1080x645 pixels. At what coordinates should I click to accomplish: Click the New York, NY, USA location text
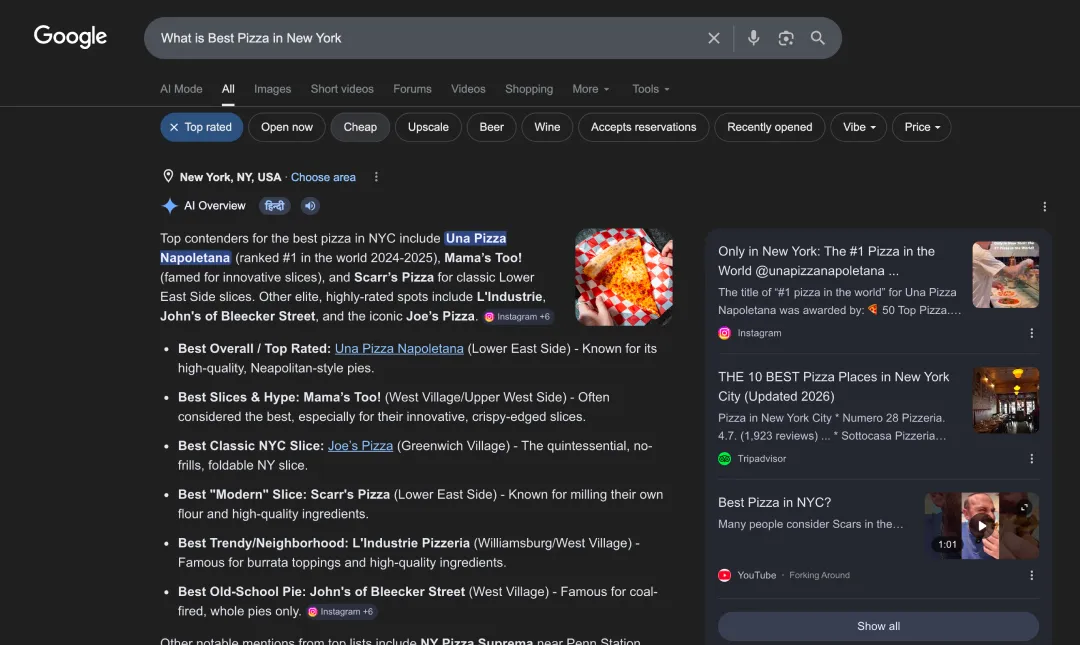pyautogui.click(x=230, y=177)
